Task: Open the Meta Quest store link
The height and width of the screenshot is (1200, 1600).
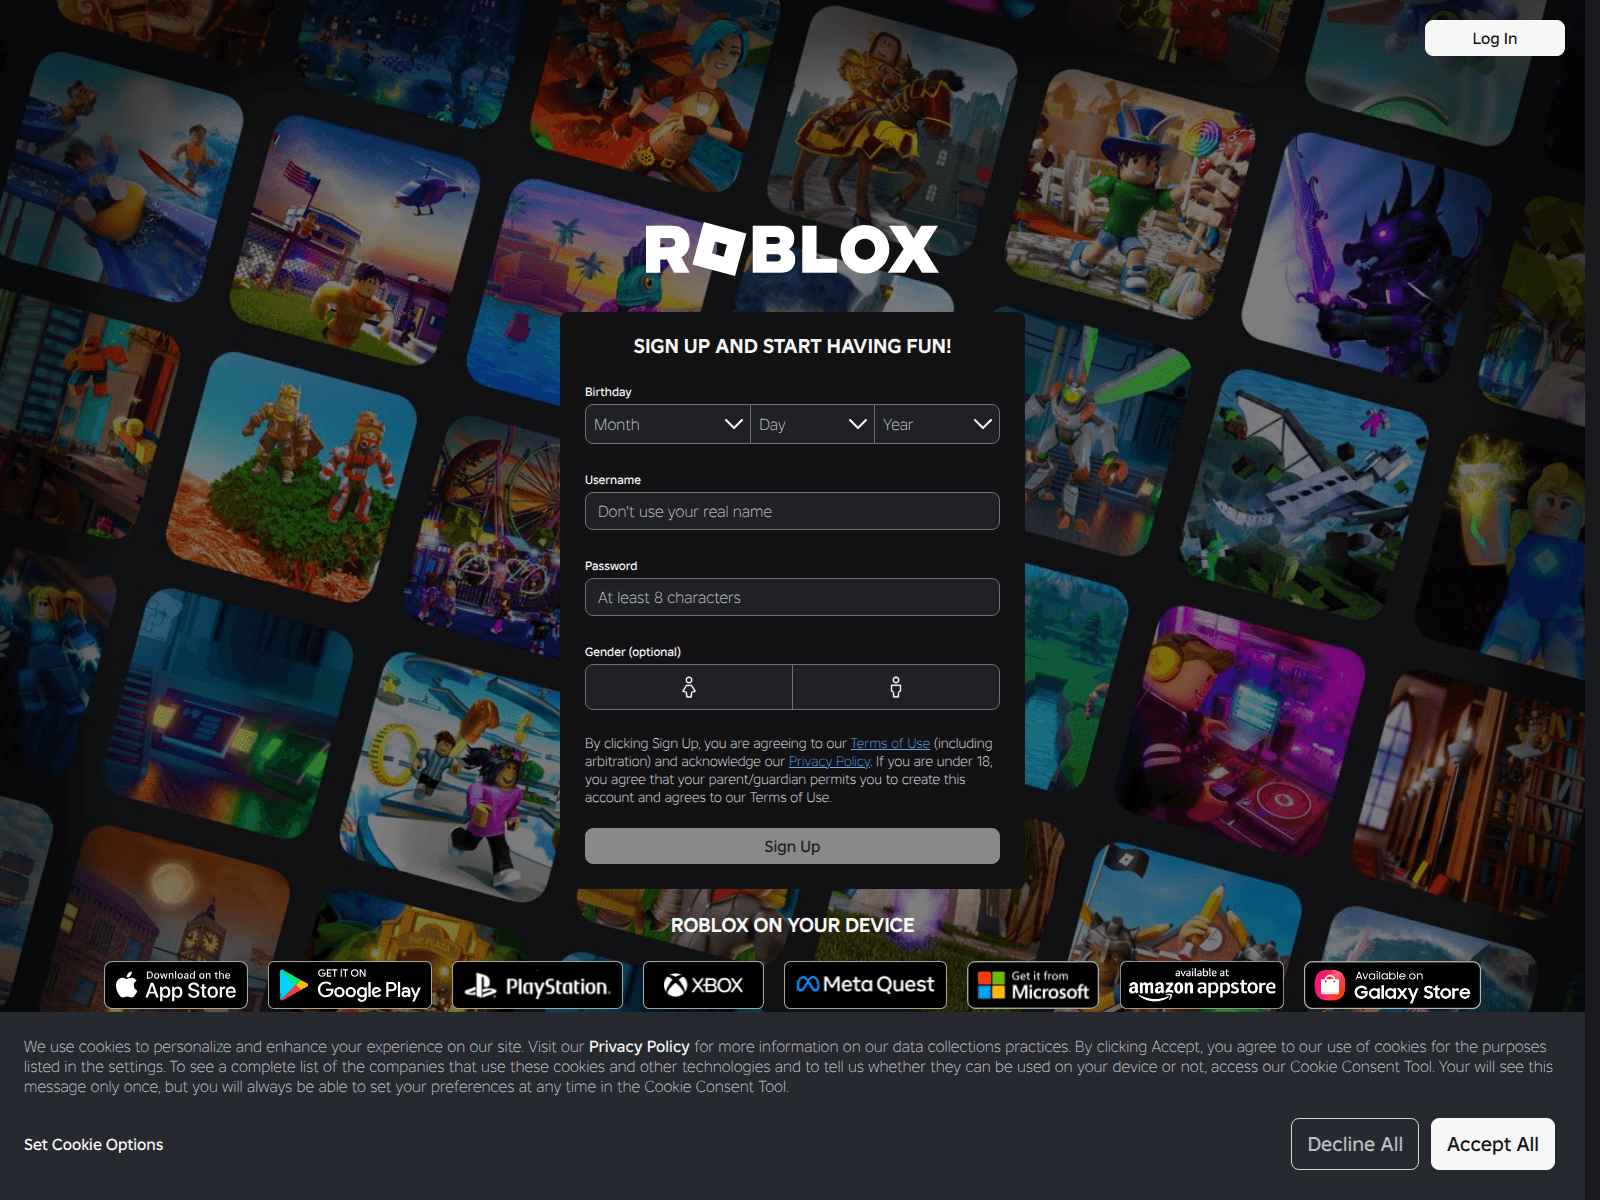Action: 864,985
